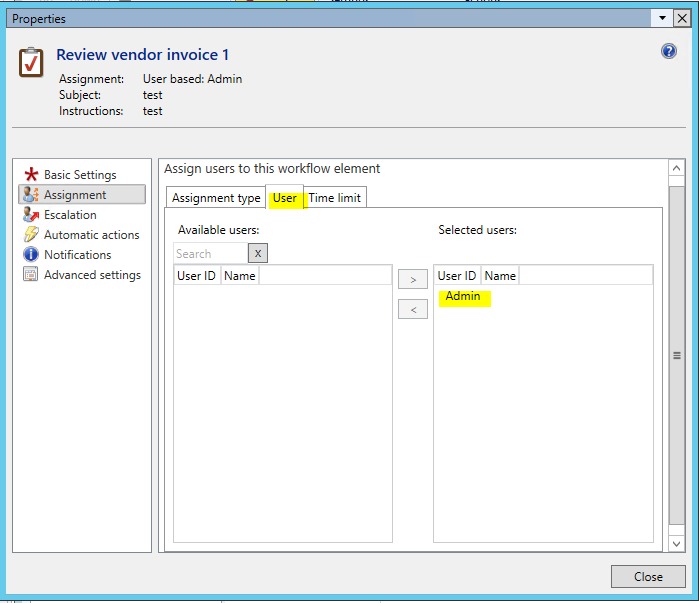Open the Properties title bar dropdown arrow

662,18
